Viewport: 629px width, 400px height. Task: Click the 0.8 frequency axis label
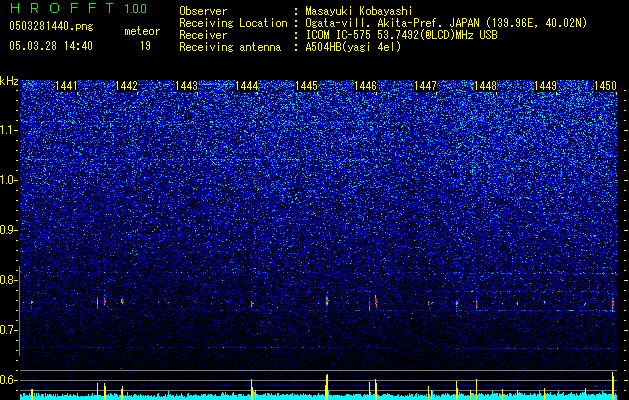coord(8,280)
